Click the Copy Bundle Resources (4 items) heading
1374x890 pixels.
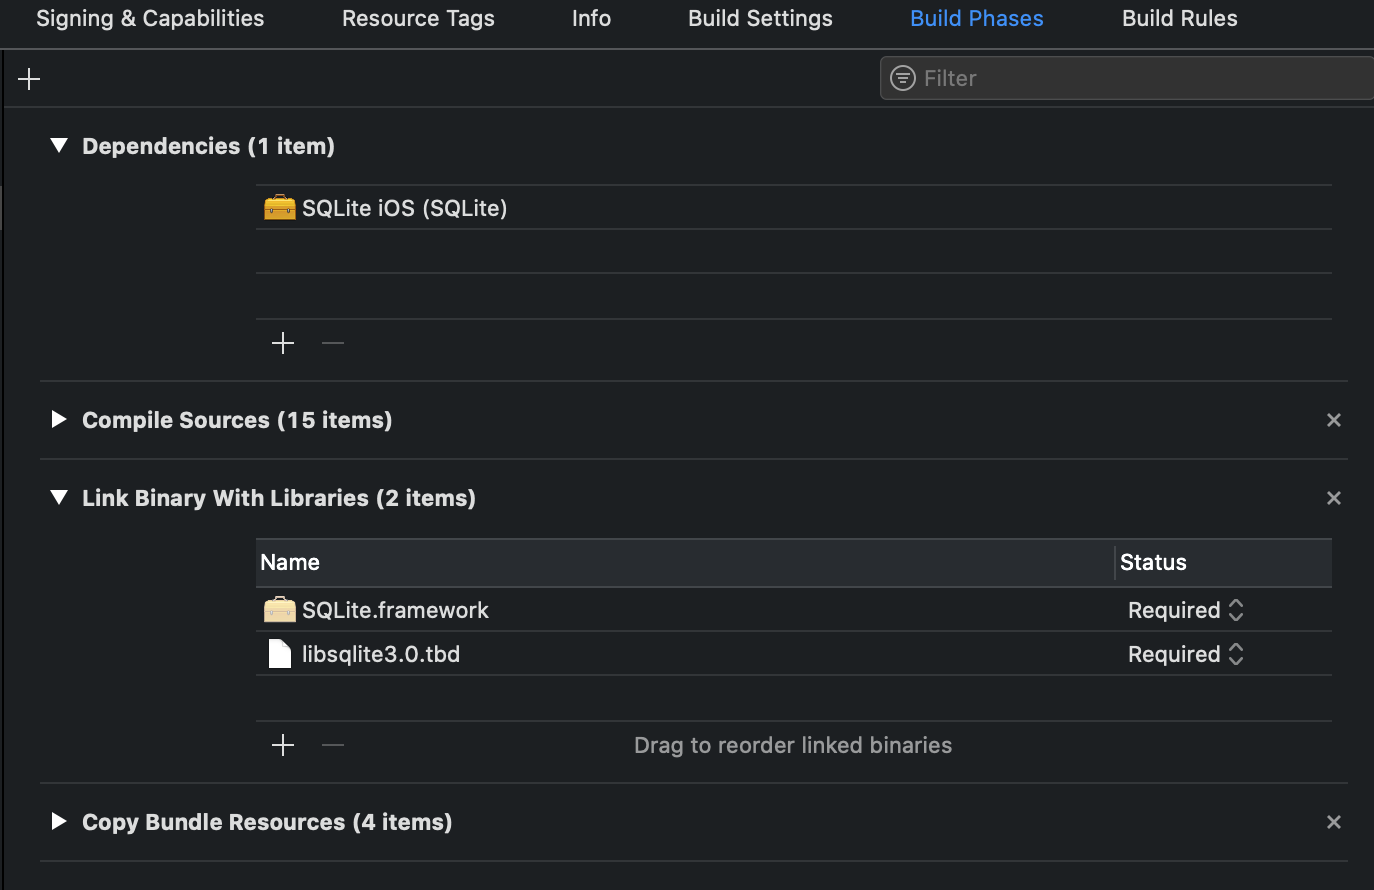pyautogui.click(x=267, y=822)
